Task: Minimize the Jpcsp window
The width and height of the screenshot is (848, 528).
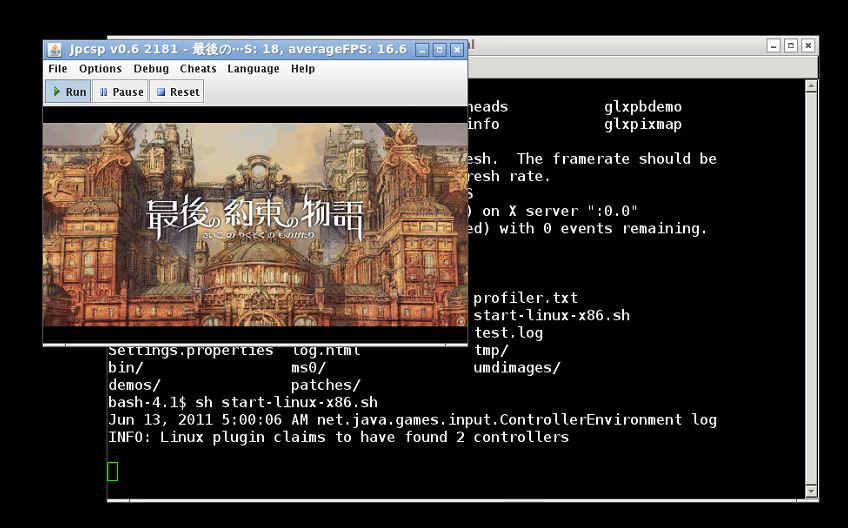Action: [x=422, y=50]
